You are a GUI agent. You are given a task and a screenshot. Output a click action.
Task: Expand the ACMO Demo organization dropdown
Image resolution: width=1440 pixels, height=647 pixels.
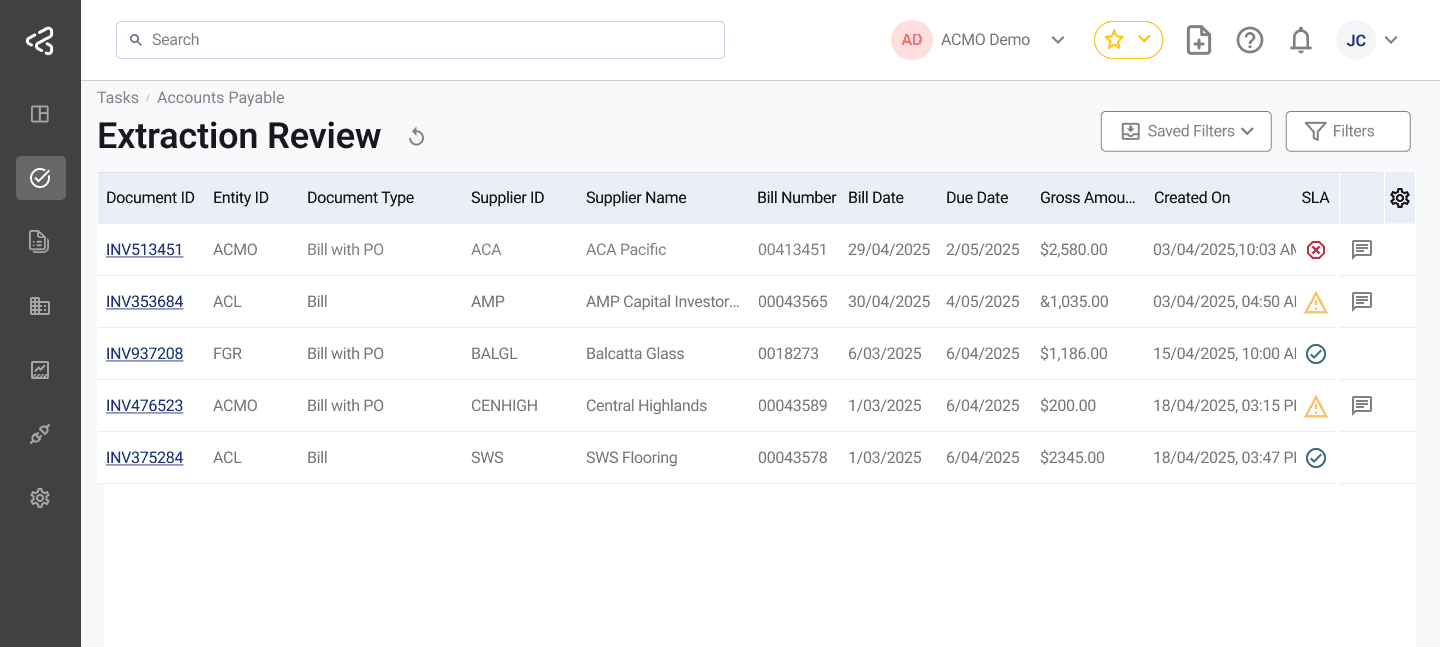pos(1058,40)
